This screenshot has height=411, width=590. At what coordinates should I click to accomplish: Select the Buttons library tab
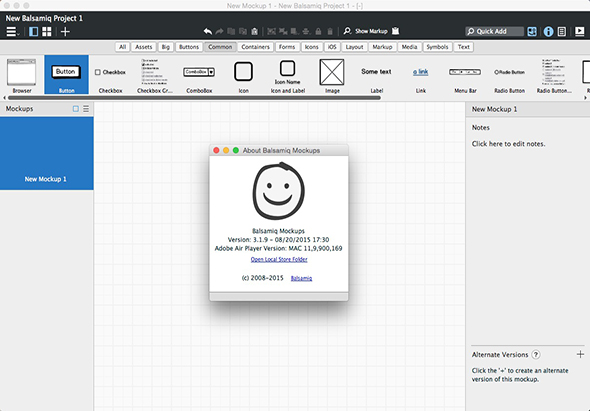point(189,47)
